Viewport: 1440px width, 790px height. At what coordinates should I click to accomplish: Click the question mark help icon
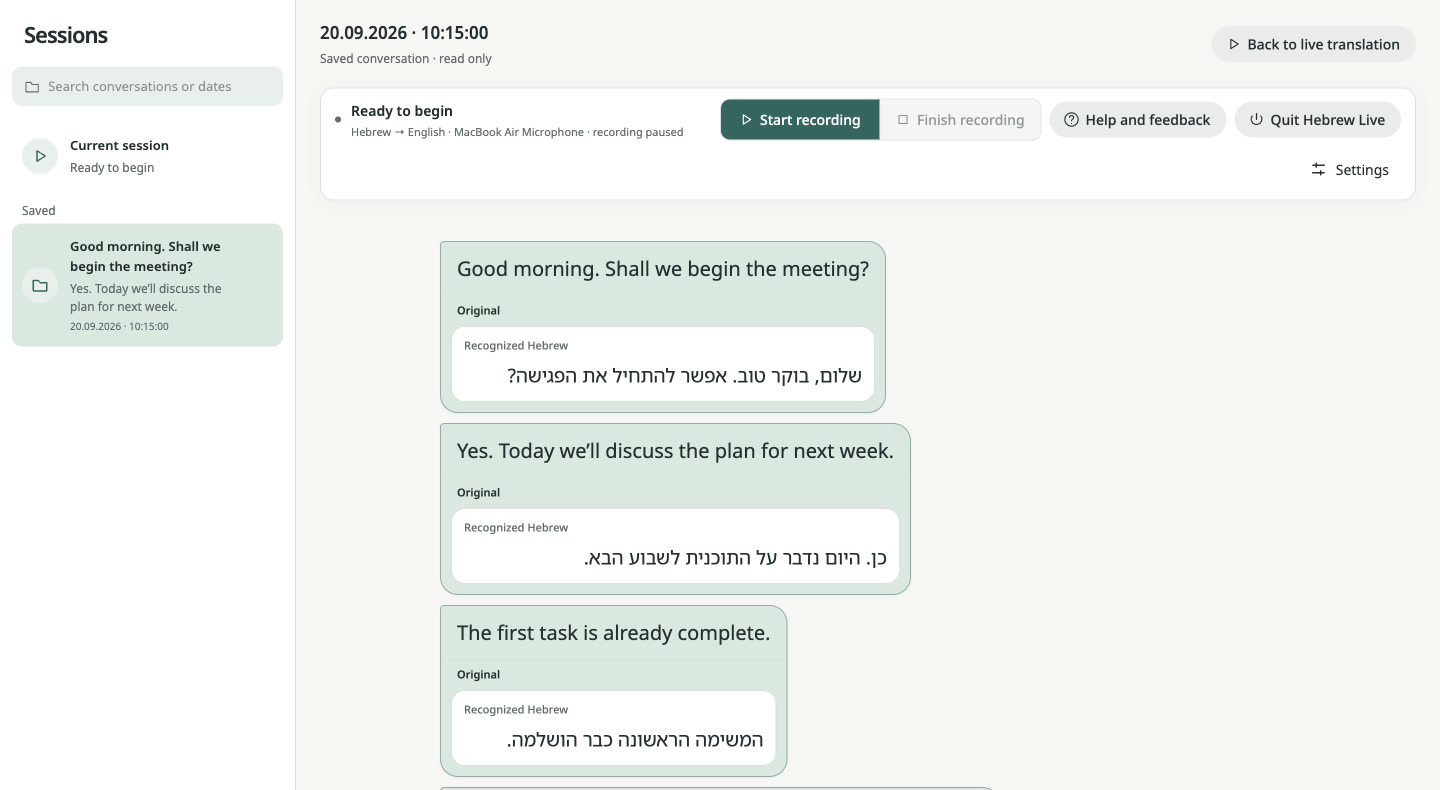pyautogui.click(x=1071, y=120)
